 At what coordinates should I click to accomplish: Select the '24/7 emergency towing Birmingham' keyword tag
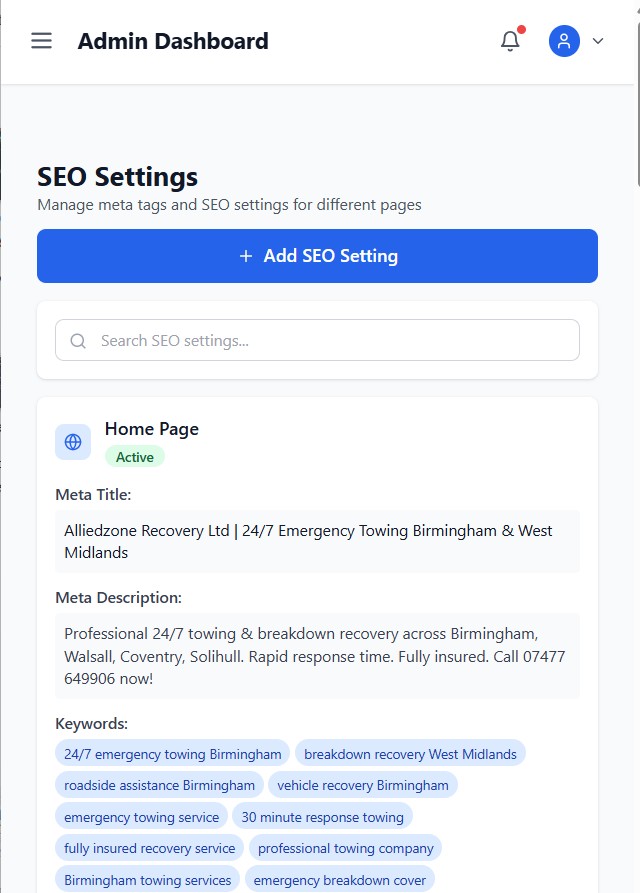point(173,754)
